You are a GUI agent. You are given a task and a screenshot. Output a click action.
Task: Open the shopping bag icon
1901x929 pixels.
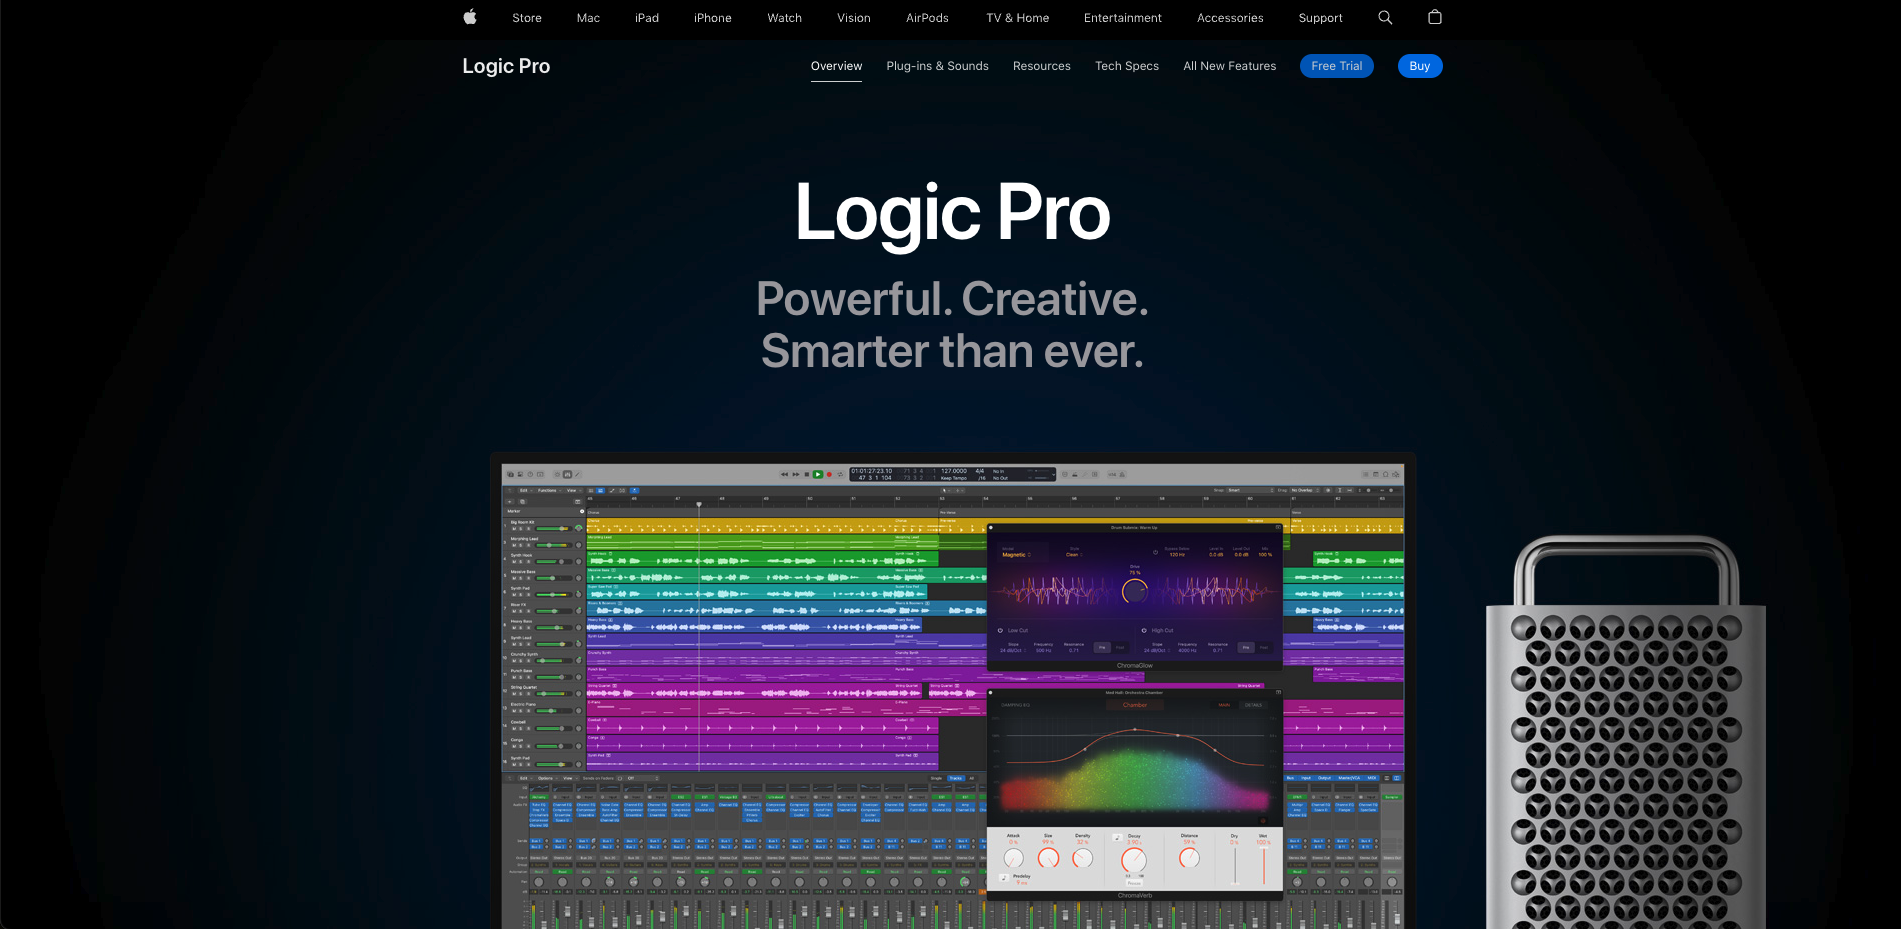point(1435,17)
